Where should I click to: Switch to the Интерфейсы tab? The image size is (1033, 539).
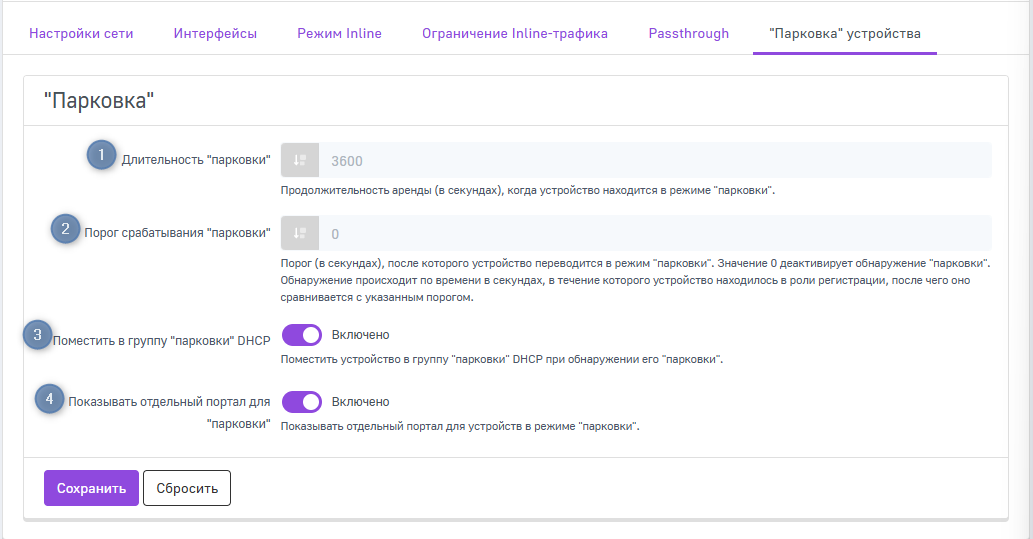coord(215,33)
